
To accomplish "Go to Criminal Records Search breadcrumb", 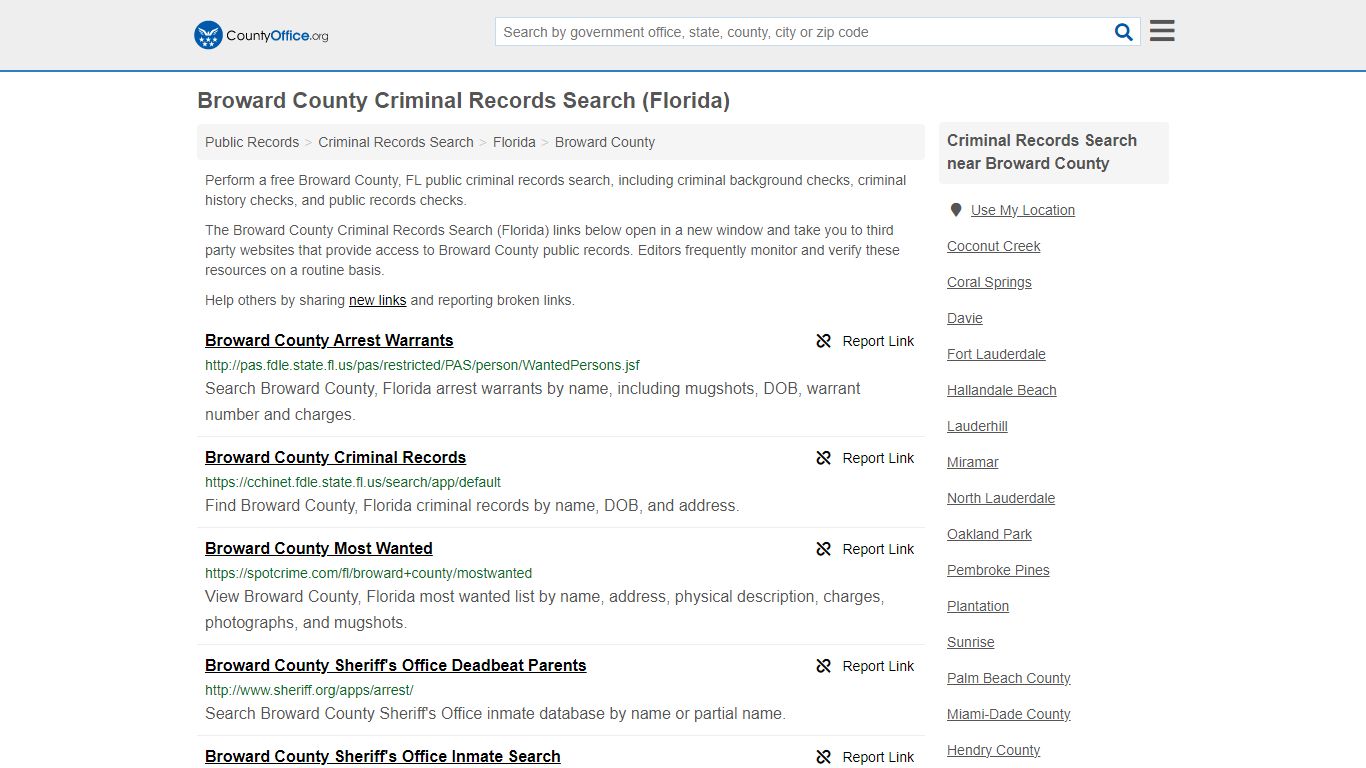I will (396, 142).
